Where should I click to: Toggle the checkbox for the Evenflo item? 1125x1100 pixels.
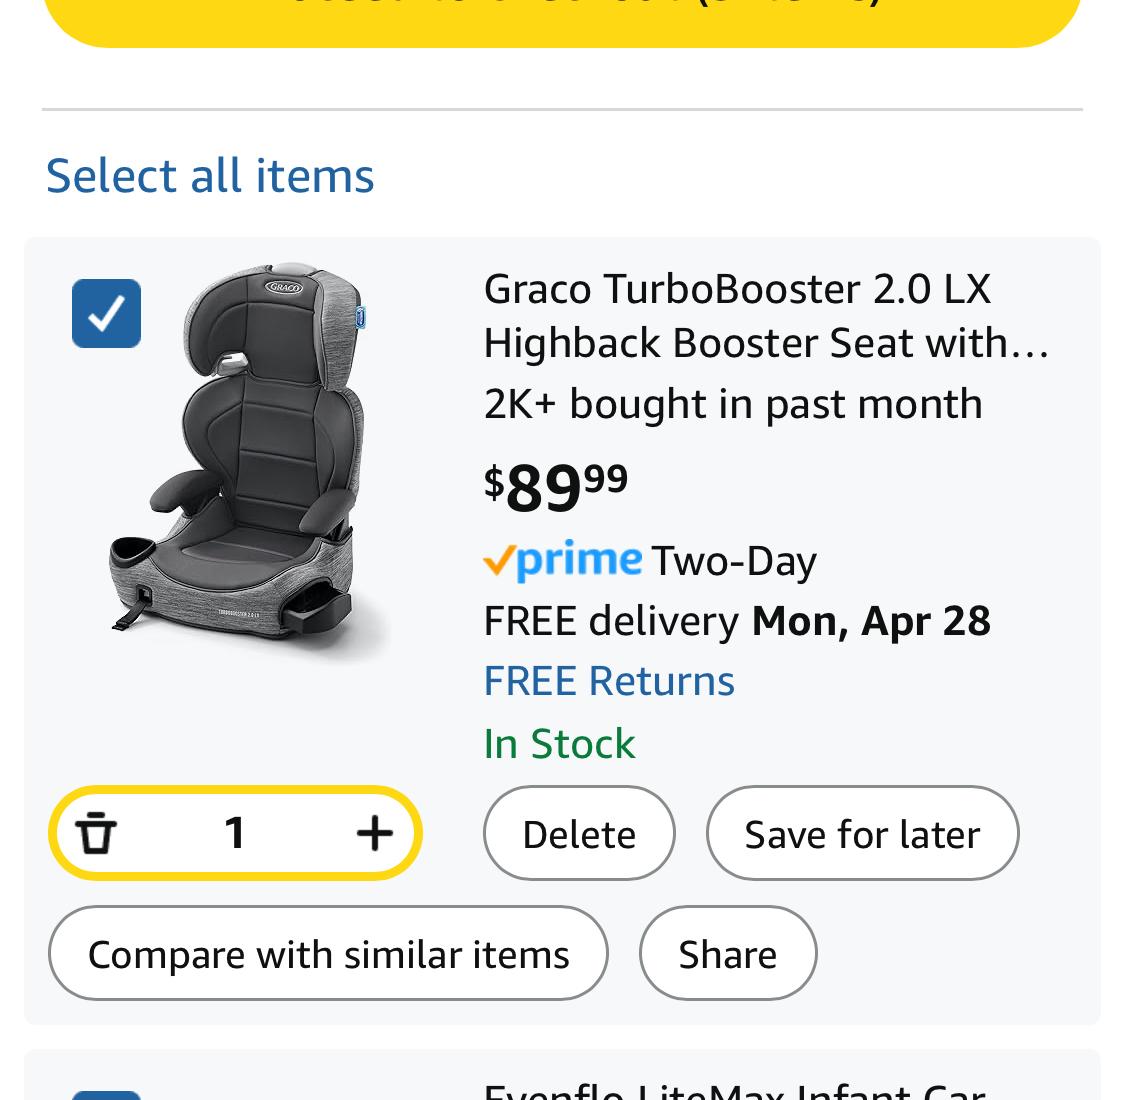click(106, 1094)
